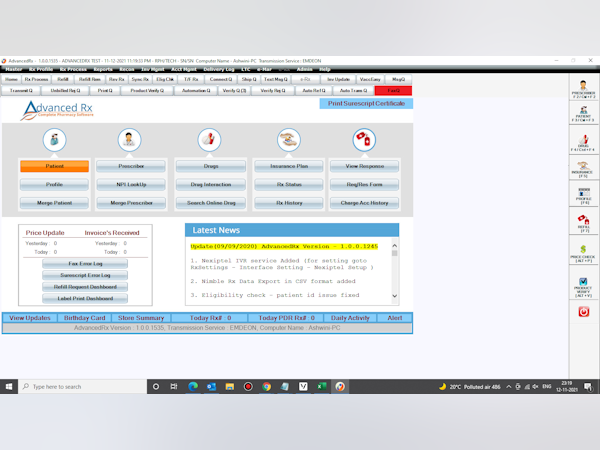The width and height of the screenshot is (600, 450).
Task: Click the round Drugs pill icon
Action: (209, 140)
